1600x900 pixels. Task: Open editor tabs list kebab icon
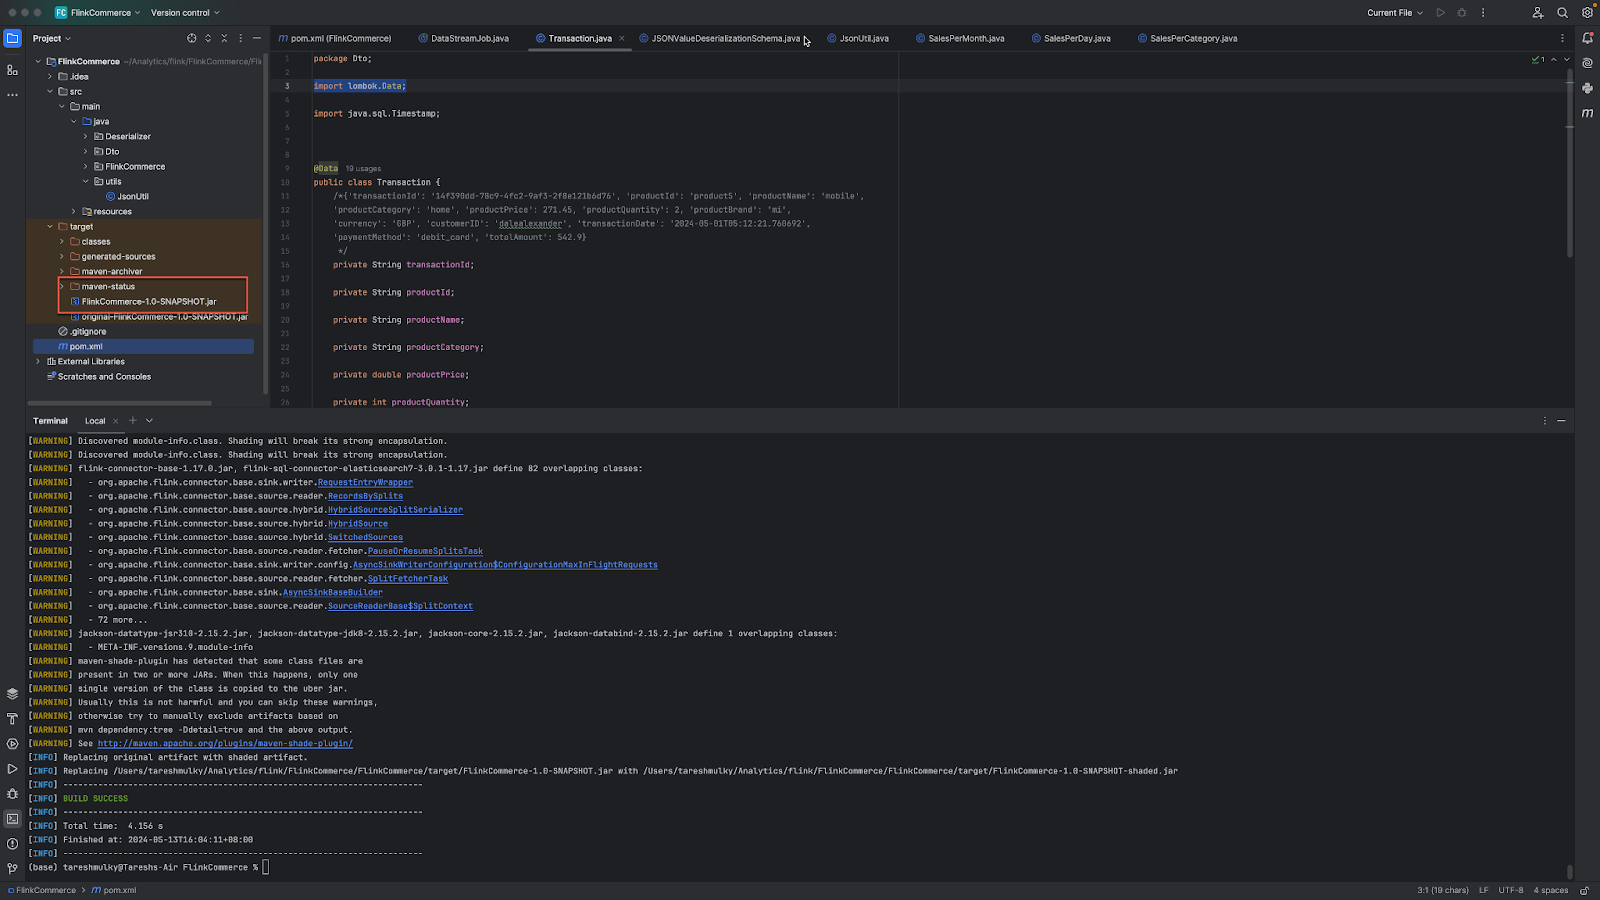coord(1562,38)
